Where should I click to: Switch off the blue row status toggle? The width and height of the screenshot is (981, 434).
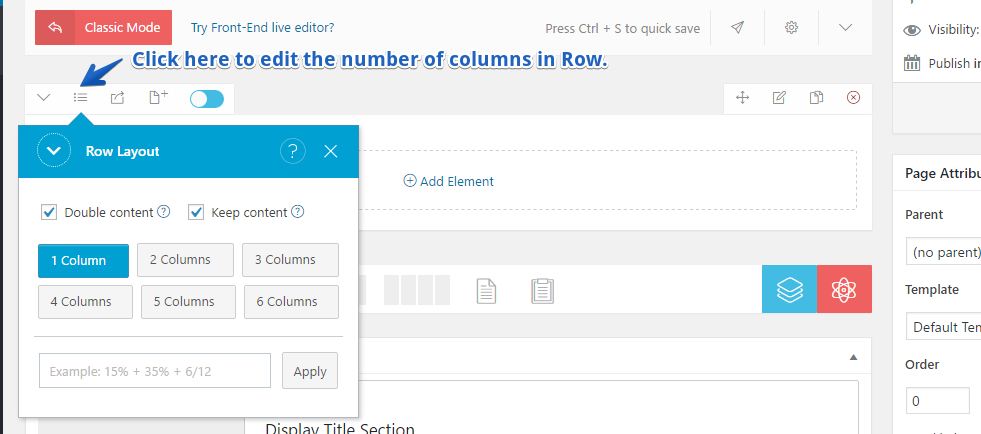click(207, 98)
